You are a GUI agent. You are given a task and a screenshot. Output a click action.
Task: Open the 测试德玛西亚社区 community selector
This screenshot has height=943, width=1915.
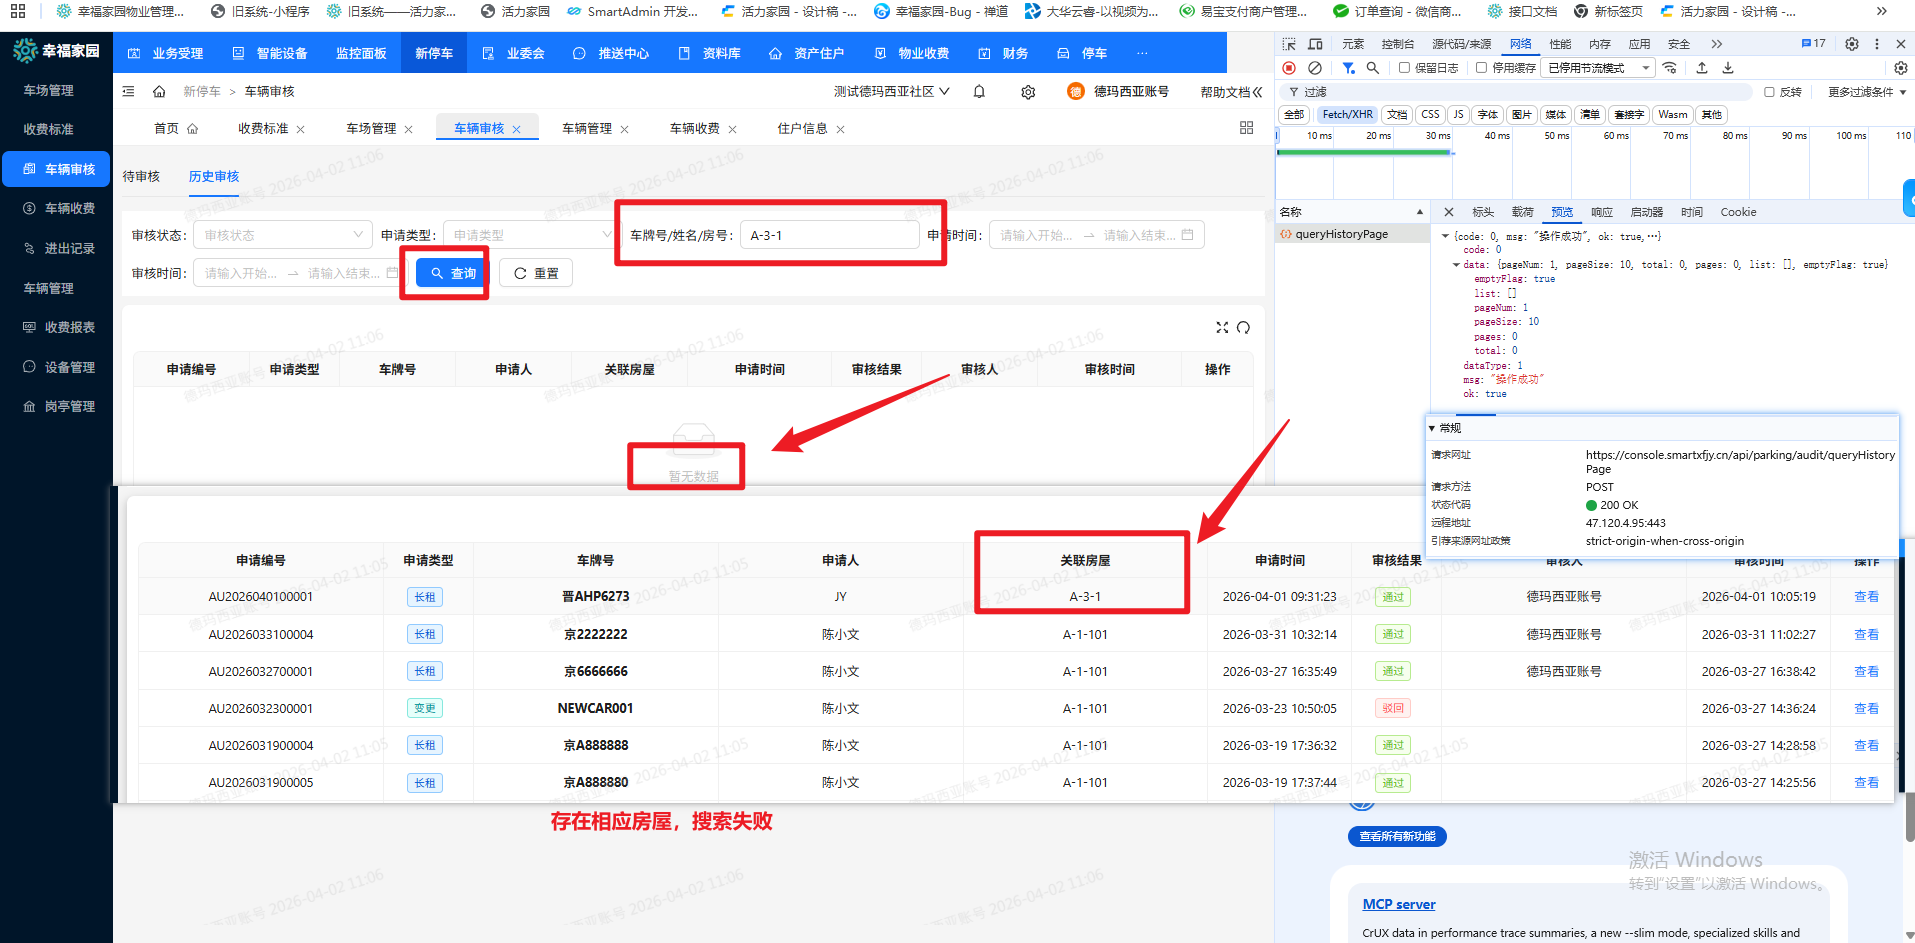(x=891, y=92)
